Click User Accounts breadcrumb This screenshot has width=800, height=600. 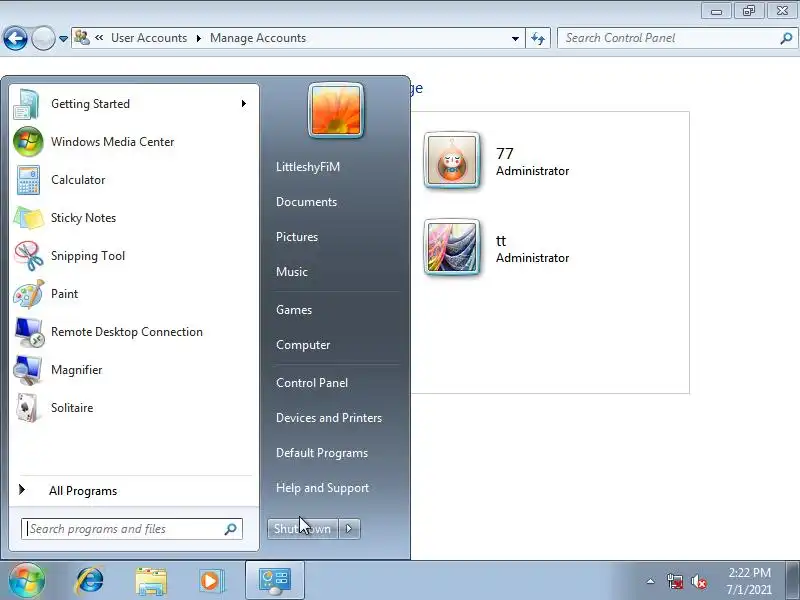click(x=149, y=38)
